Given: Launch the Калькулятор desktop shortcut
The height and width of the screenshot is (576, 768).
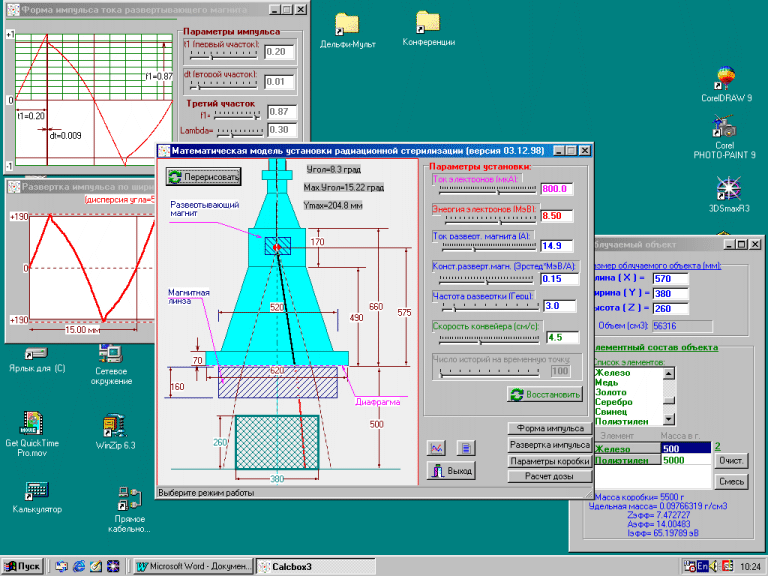Looking at the screenshot, I should (37, 492).
